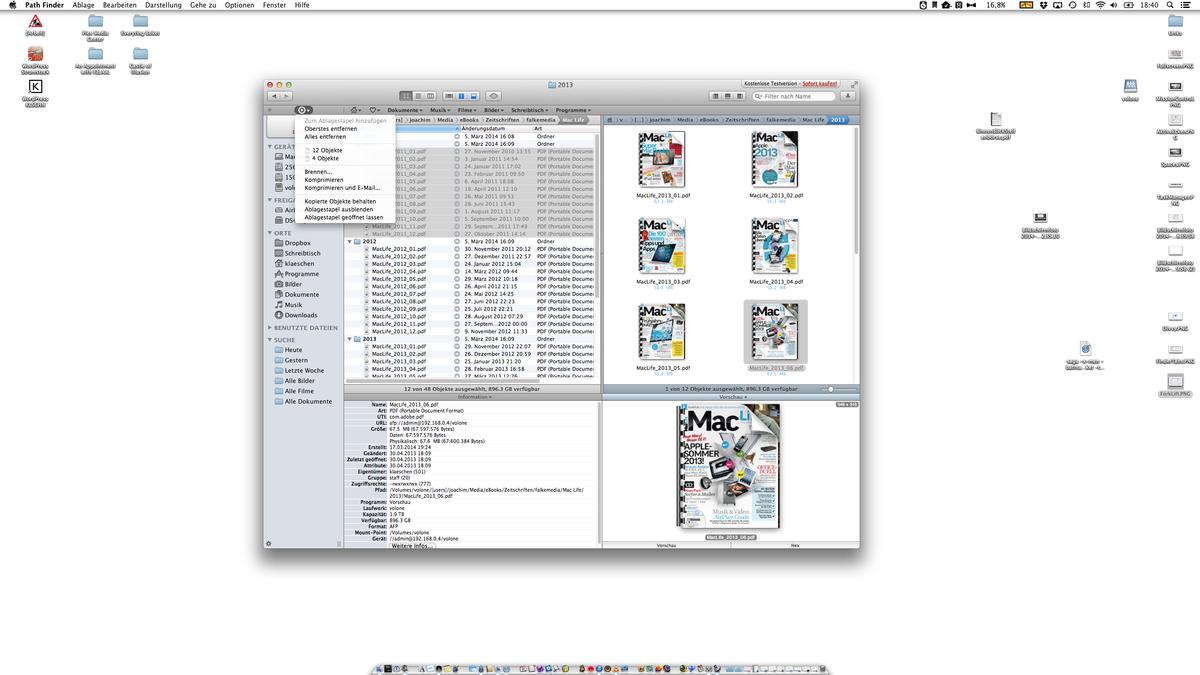Open Musik in the sidebar

coord(293,305)
